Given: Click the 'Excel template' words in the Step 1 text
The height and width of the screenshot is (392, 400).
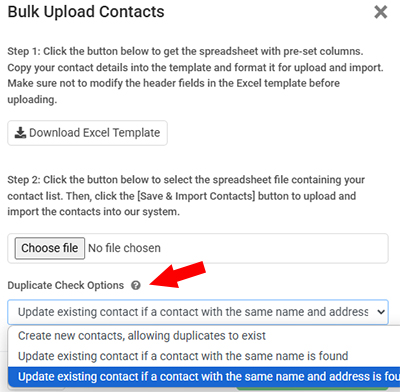Looking at the screenshot, I should [271, 83].
